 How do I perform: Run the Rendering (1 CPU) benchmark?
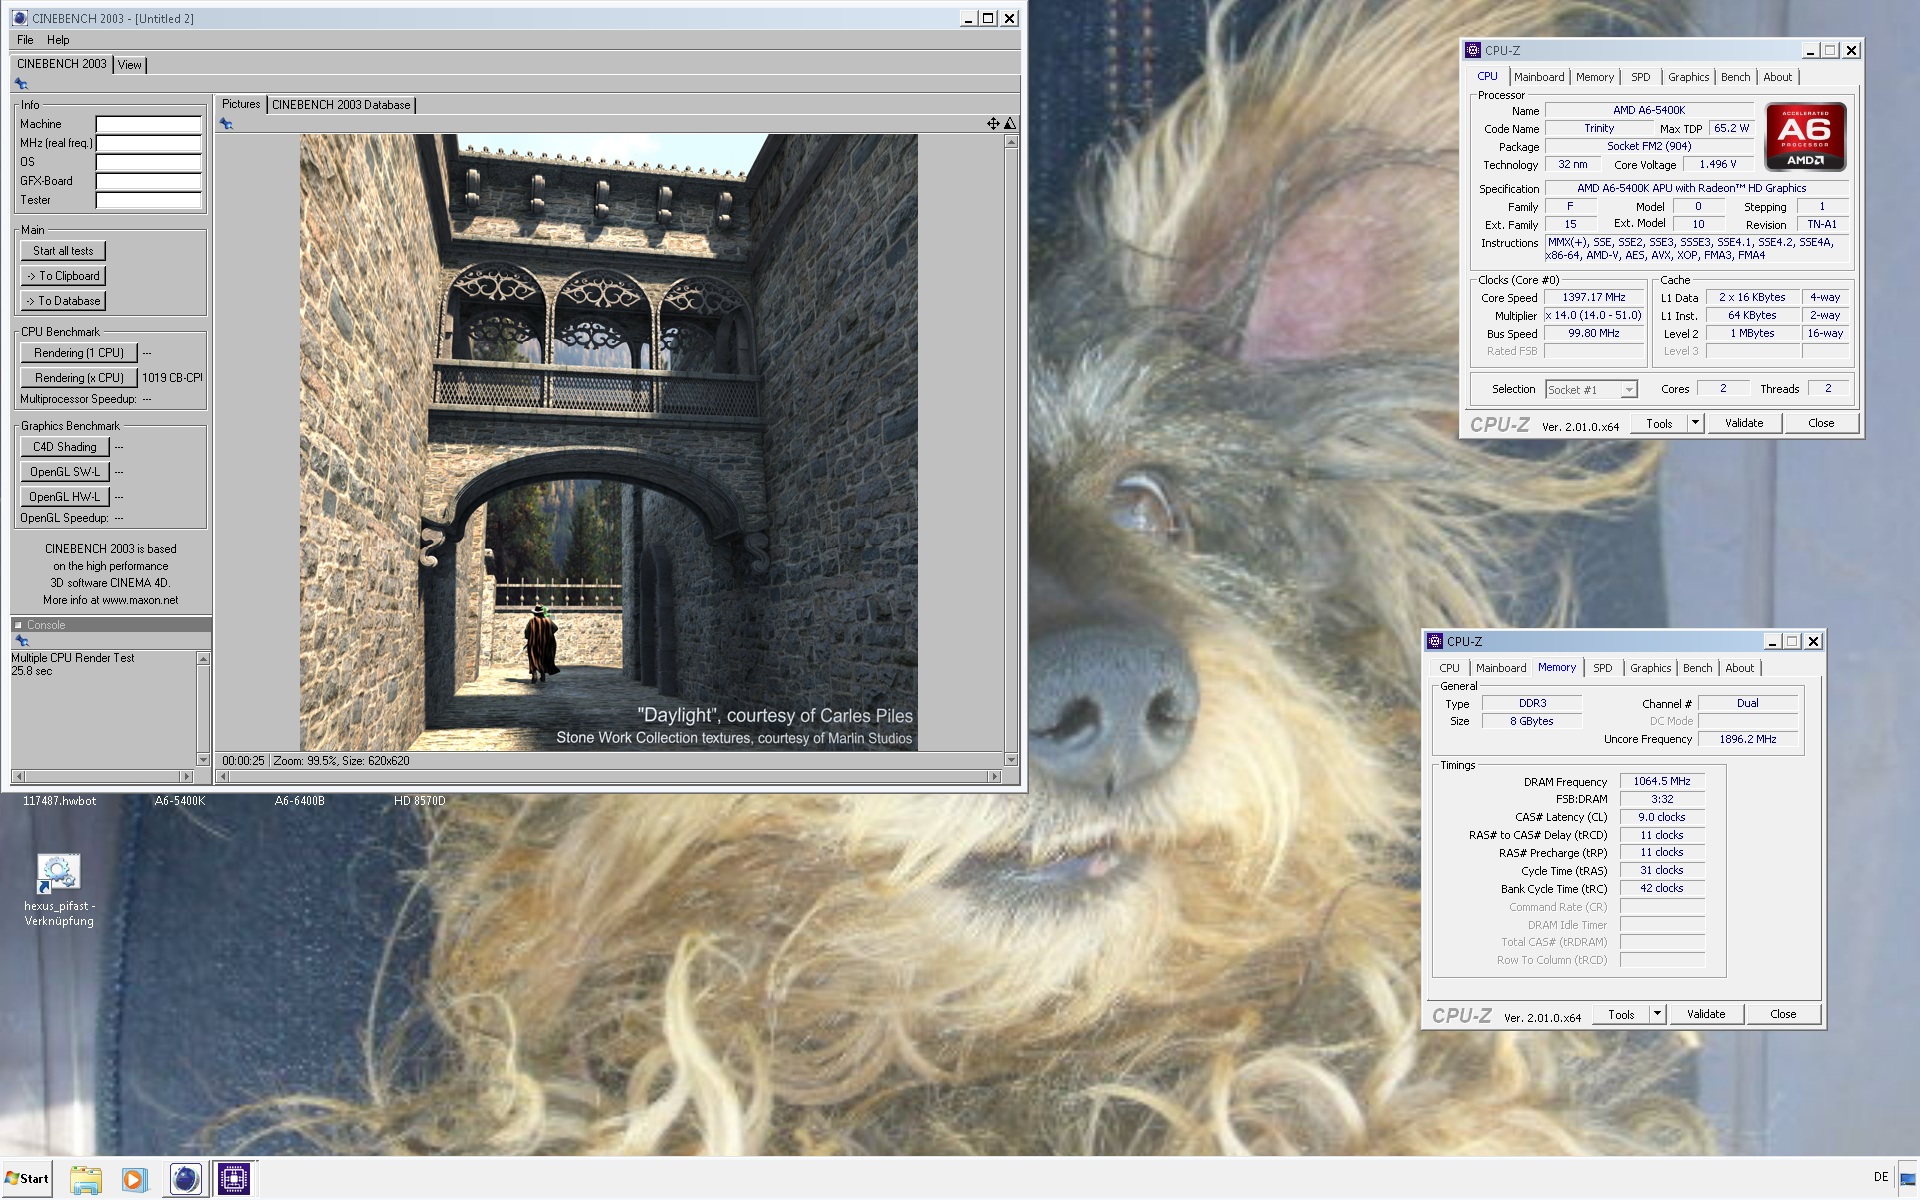tap(79, 353)
